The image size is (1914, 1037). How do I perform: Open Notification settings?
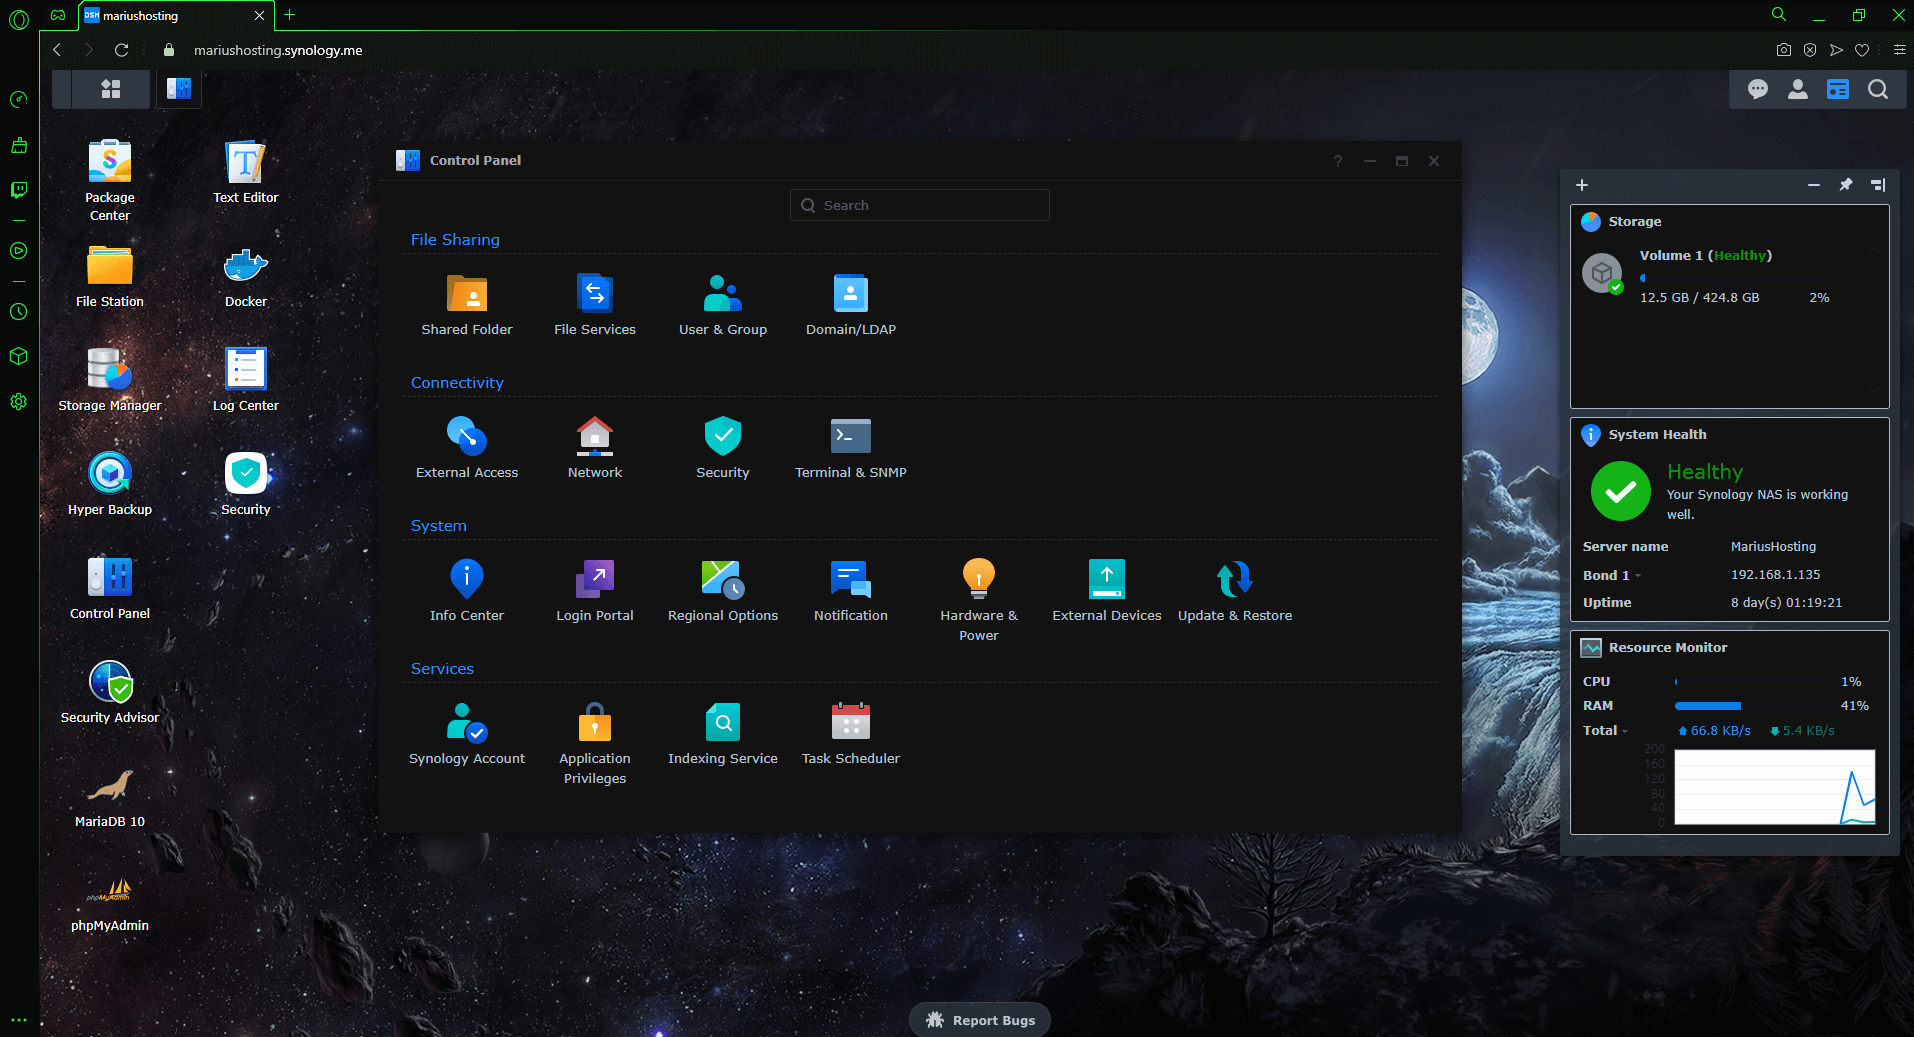(851, 591)
